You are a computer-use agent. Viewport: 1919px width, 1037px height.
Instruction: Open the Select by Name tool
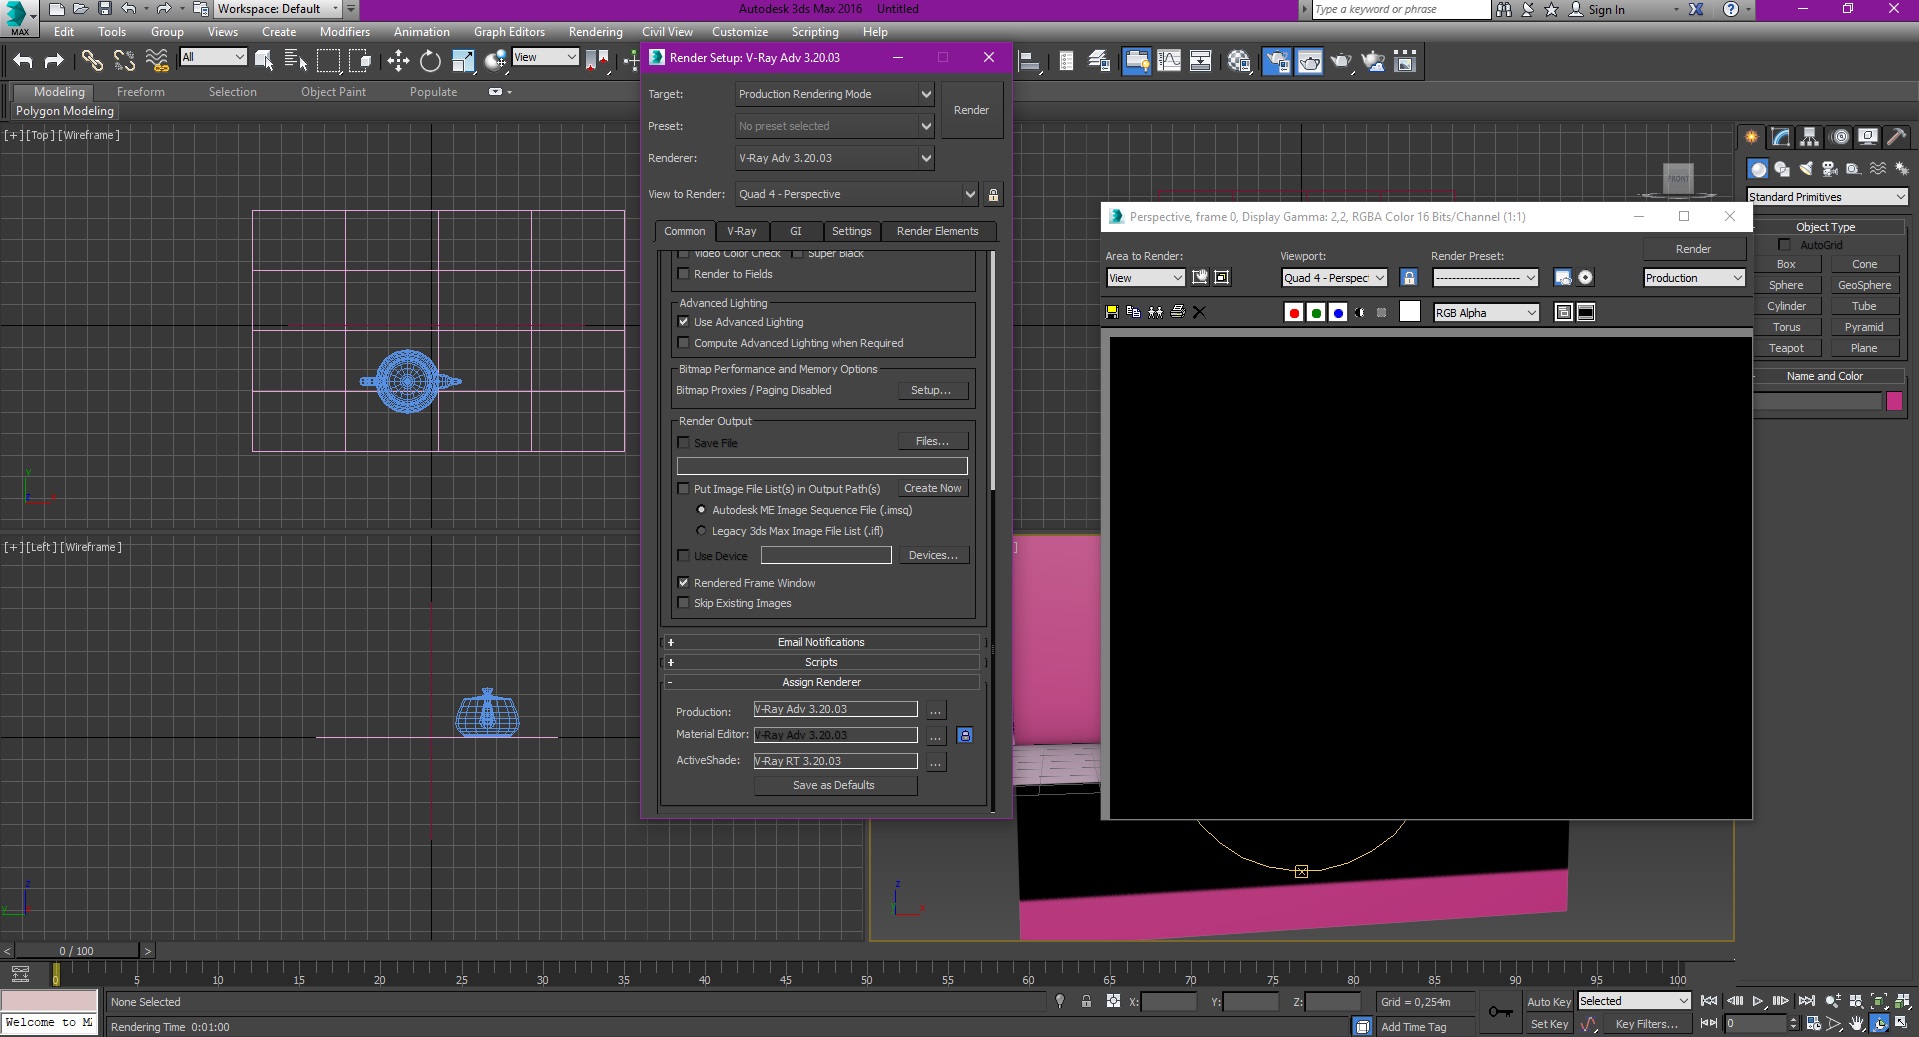[296, 61]
